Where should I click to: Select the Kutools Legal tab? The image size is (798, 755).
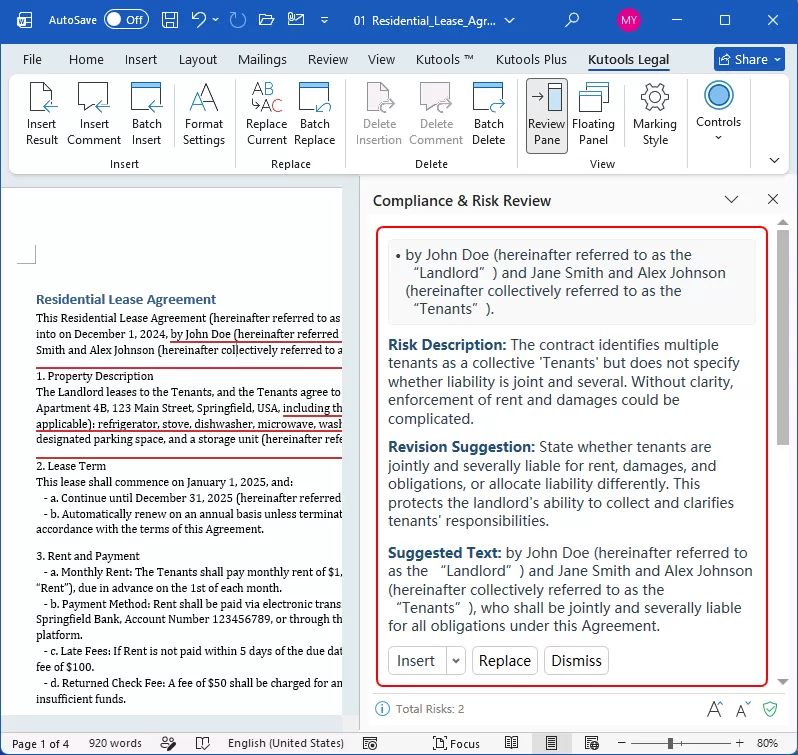tap(628, 60)
